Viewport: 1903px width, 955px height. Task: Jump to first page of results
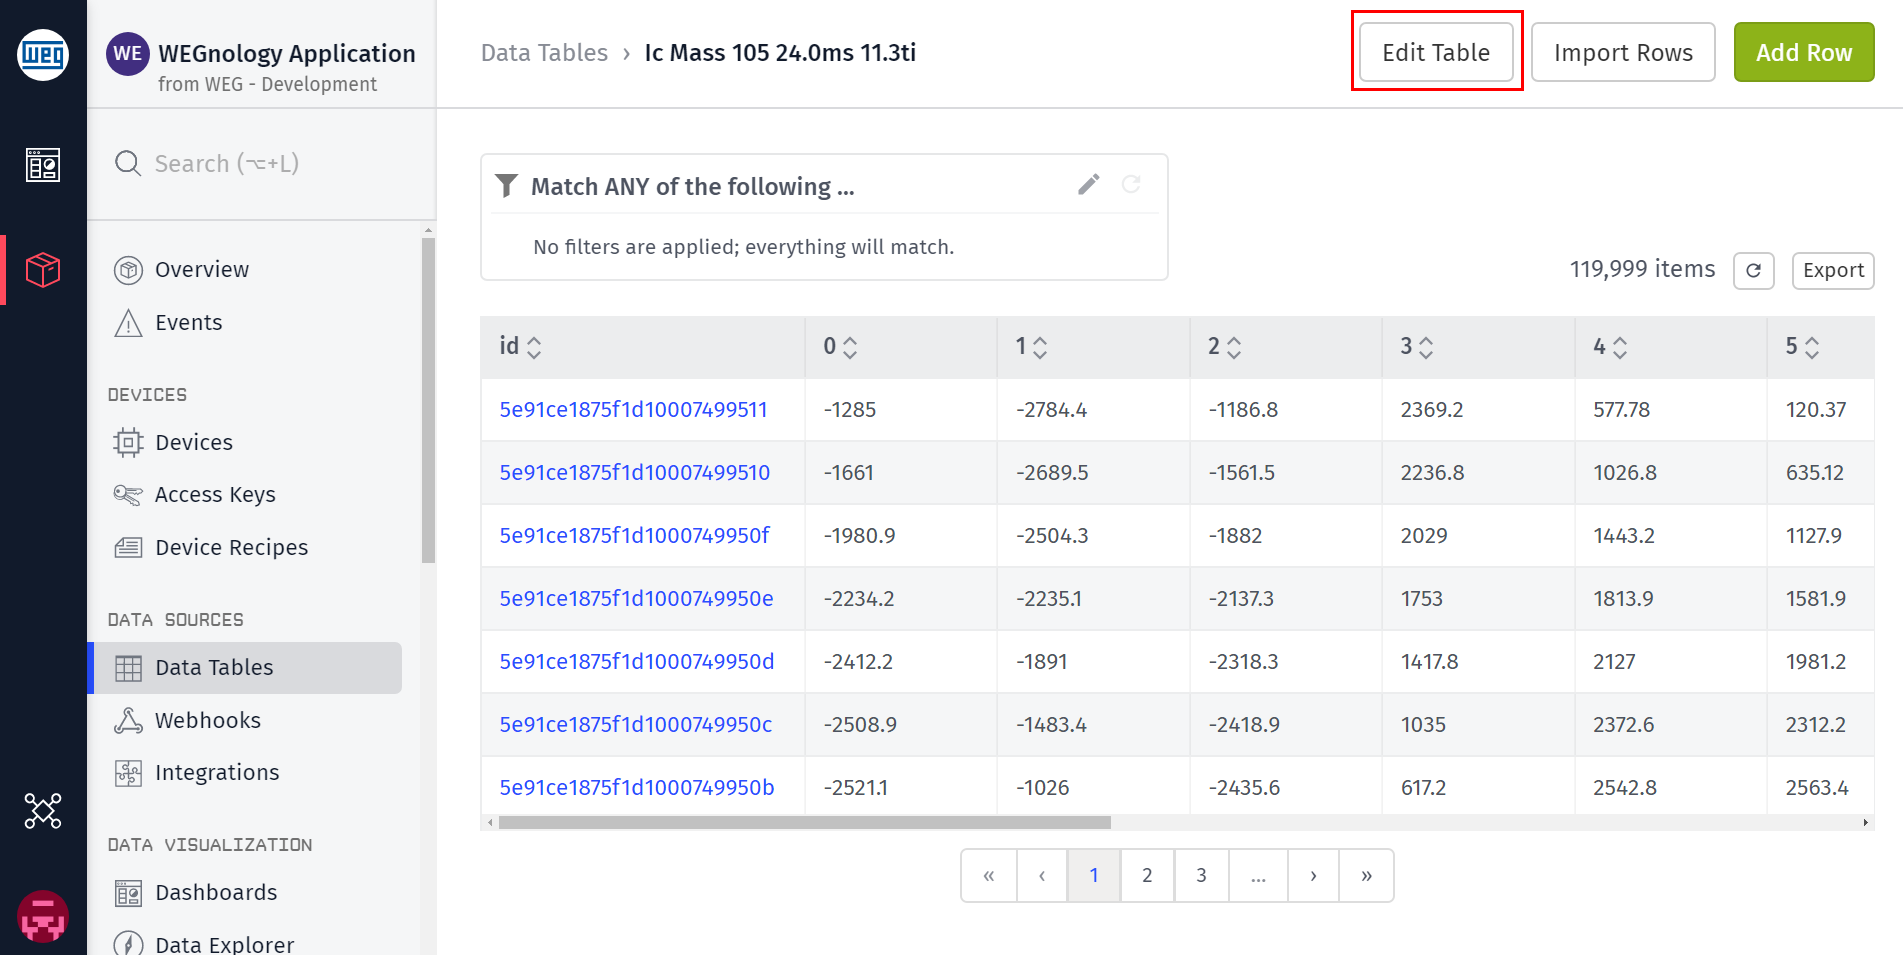[989, 876]
